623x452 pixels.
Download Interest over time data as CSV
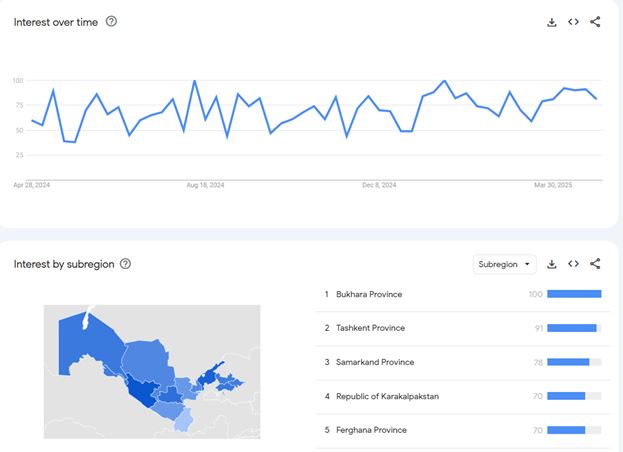click(x=551, y=22)
